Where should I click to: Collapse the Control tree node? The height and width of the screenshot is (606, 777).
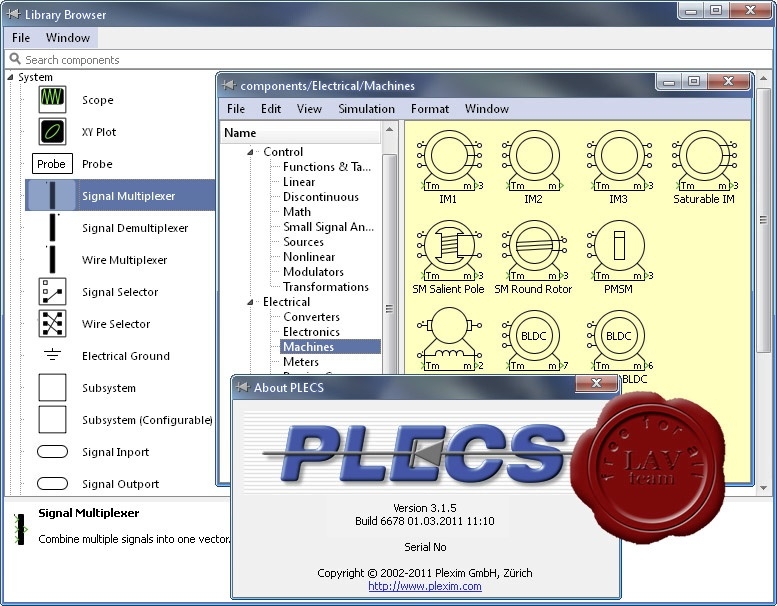tap(250, 152)
